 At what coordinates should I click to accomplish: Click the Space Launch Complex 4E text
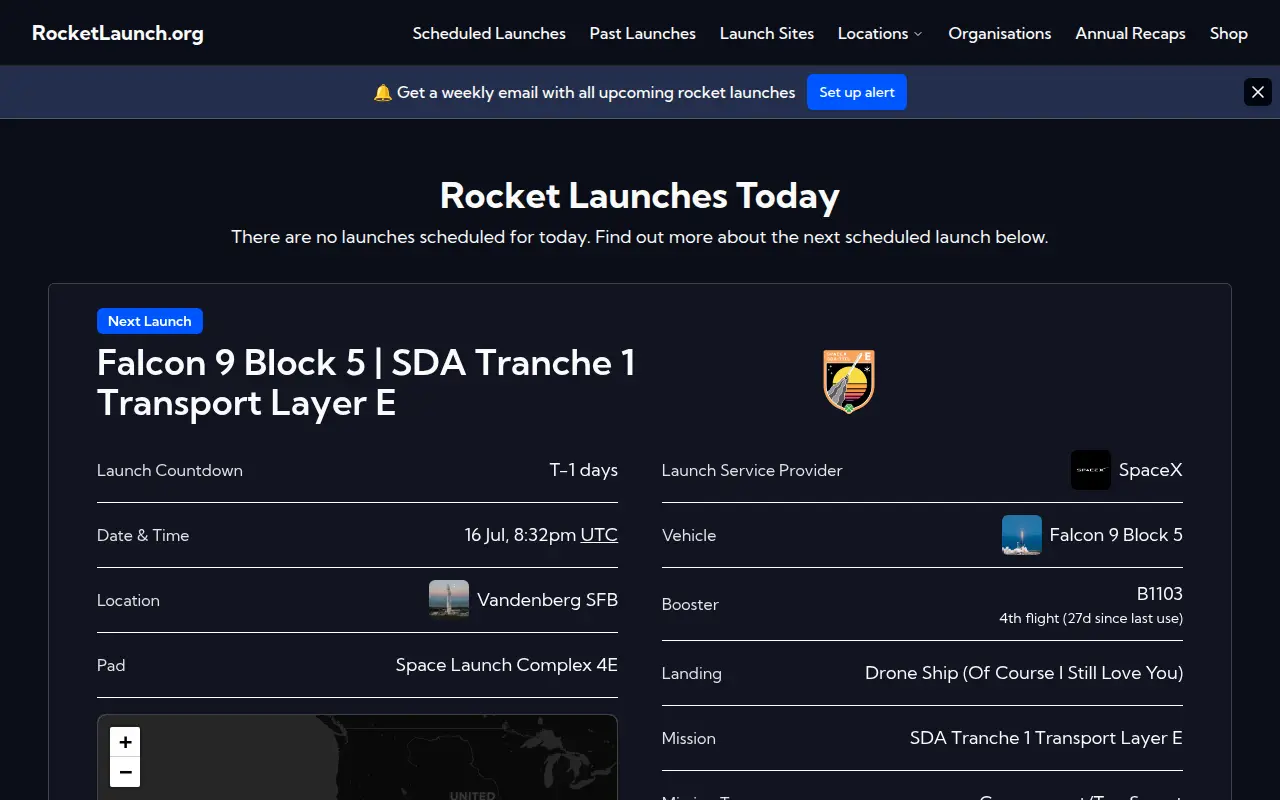pyautogui.click(x=507, y=665)
